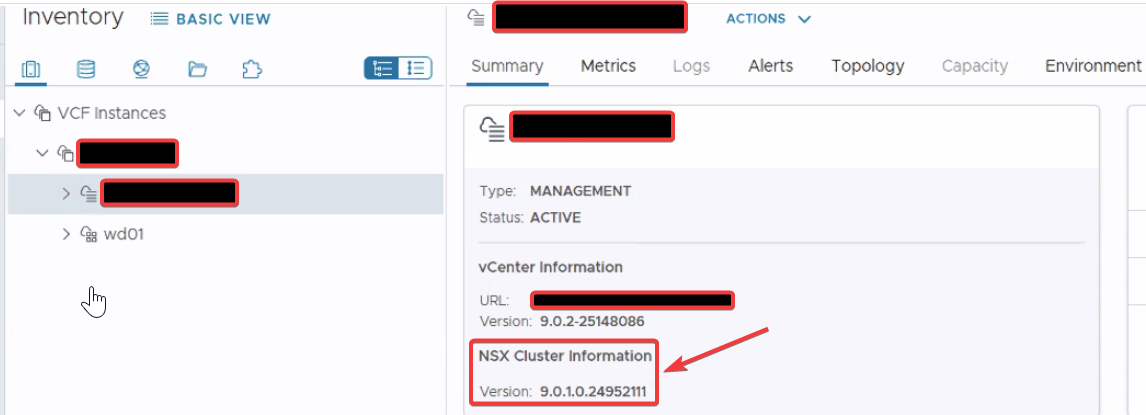Click the VCF Instances cloud icon
Image resolution: width=1146 pixels, height=415 pixels.
click(42, 114)
